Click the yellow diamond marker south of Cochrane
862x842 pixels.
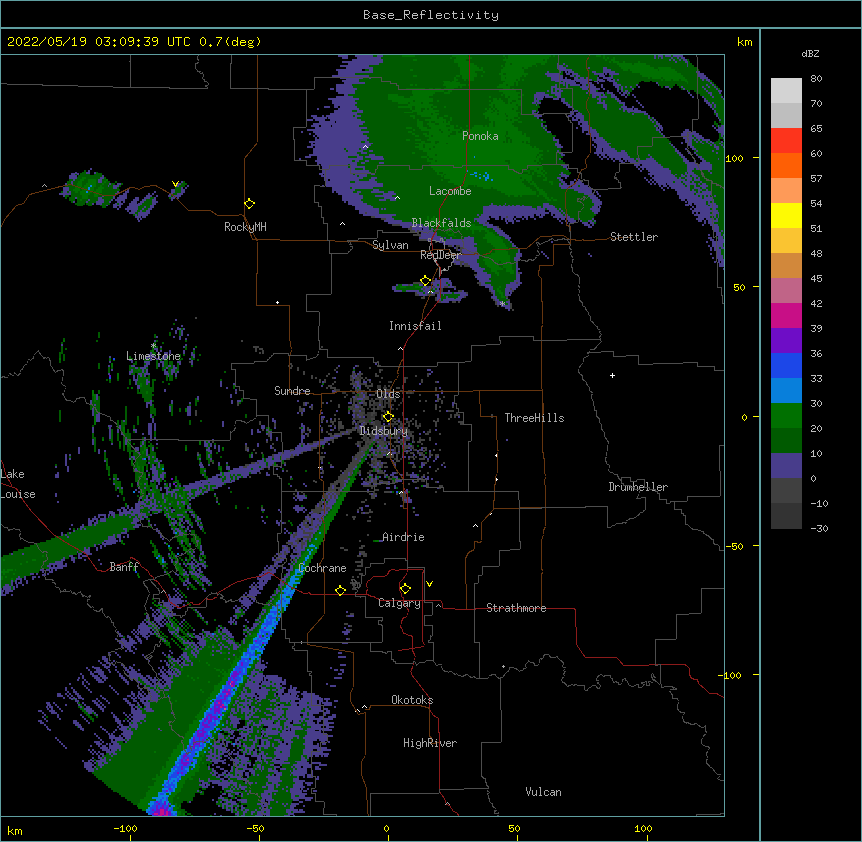[x=340, y=590]
